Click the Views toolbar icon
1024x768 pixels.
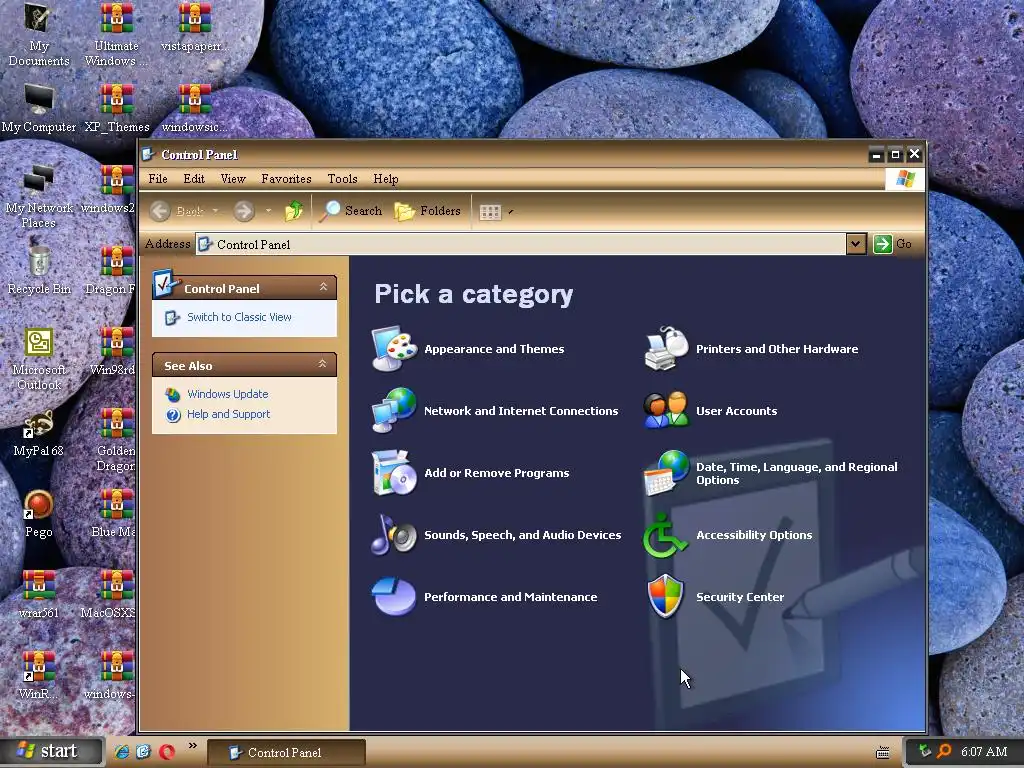490,212
